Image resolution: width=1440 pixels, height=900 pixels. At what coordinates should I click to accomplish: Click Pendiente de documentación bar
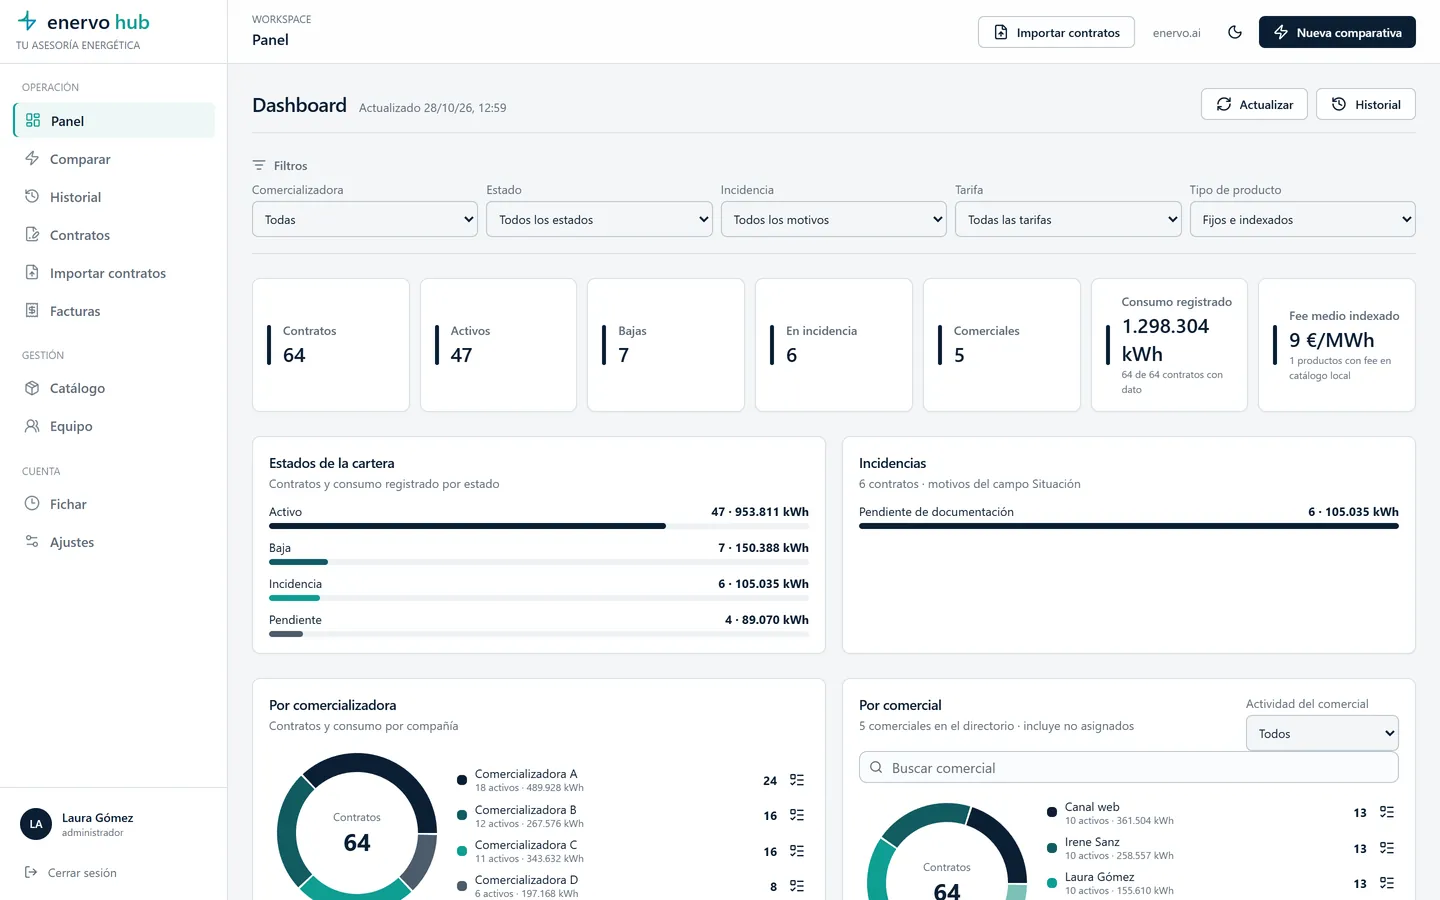pyautogui.click(x=1129, y=526)
